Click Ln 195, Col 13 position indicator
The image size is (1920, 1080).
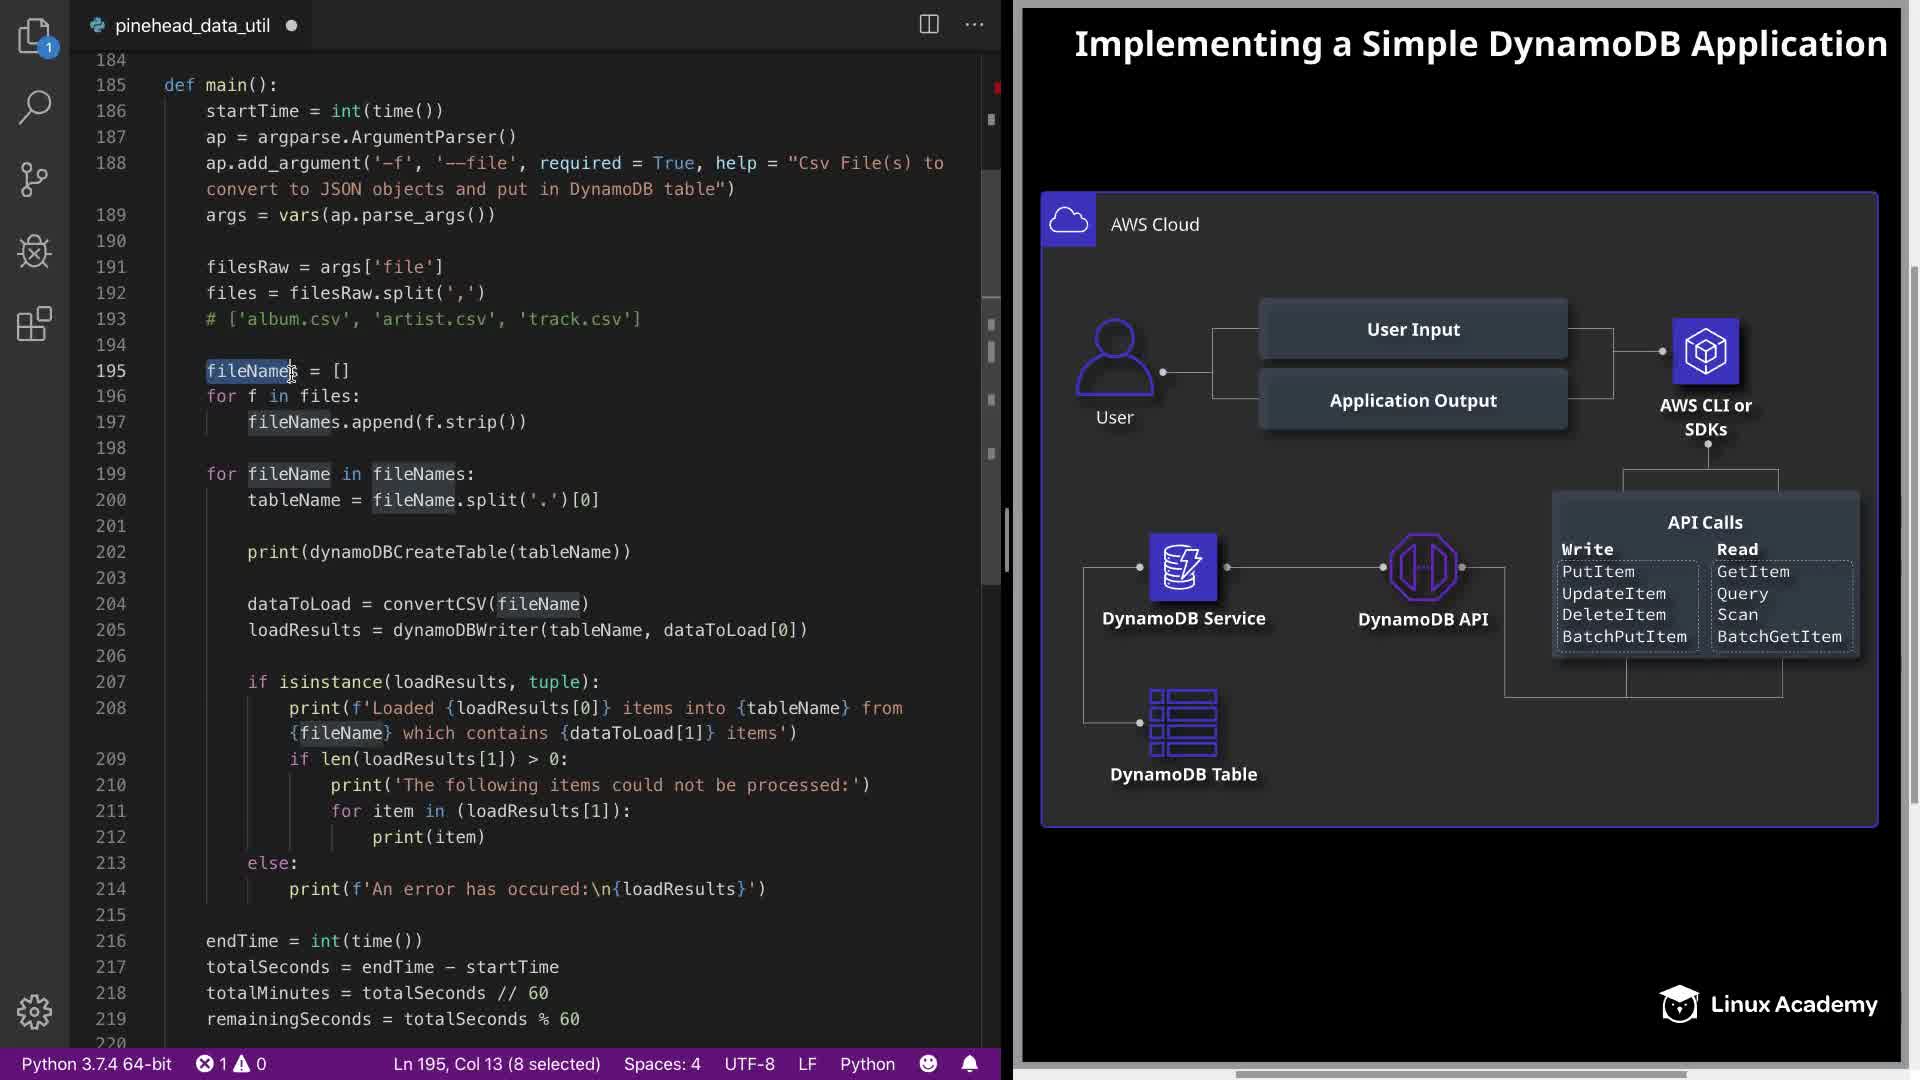pos(497,1064)
